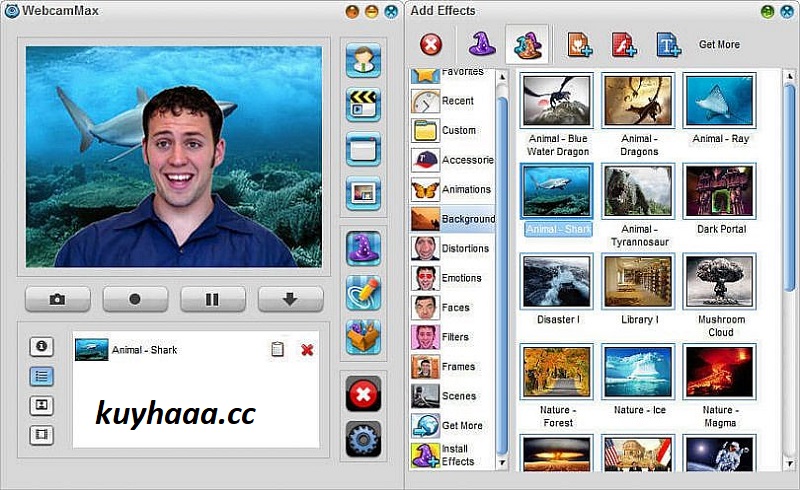Choose the Nature - Ice thumbnail
This screenshot has width=800, height=490.
(638, 372)
